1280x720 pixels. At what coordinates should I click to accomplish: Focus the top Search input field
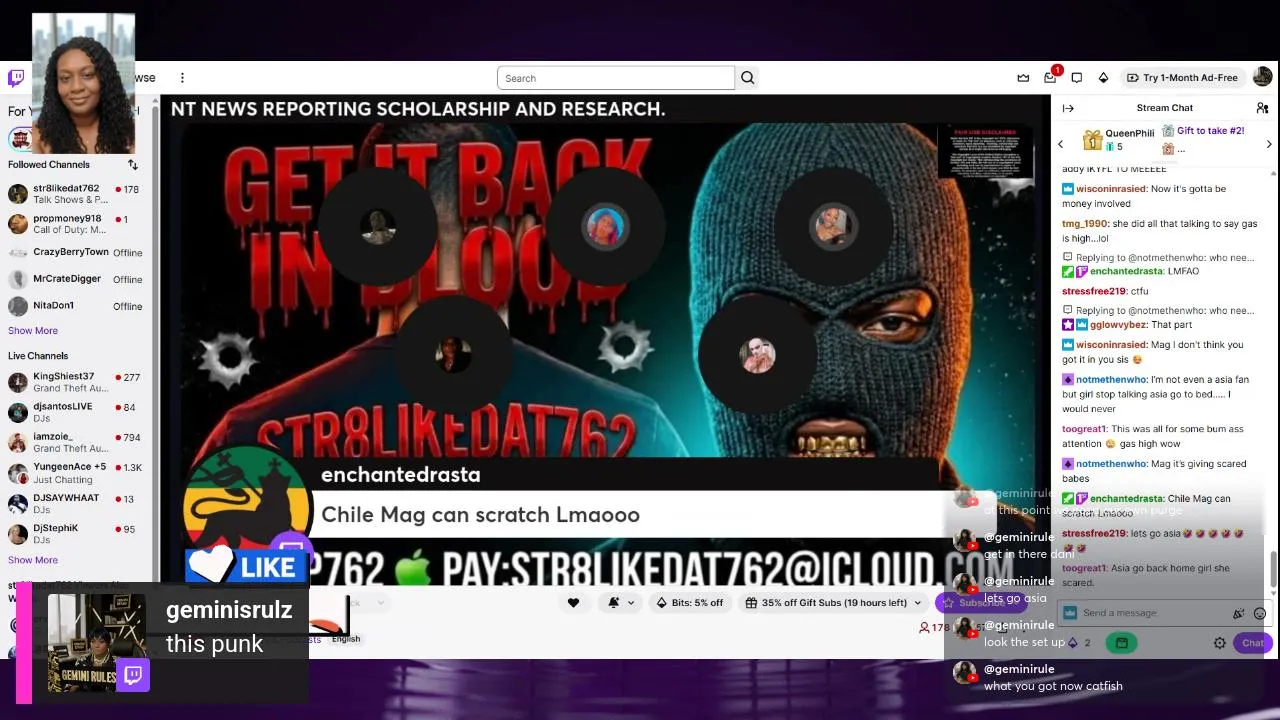[616, 78]
